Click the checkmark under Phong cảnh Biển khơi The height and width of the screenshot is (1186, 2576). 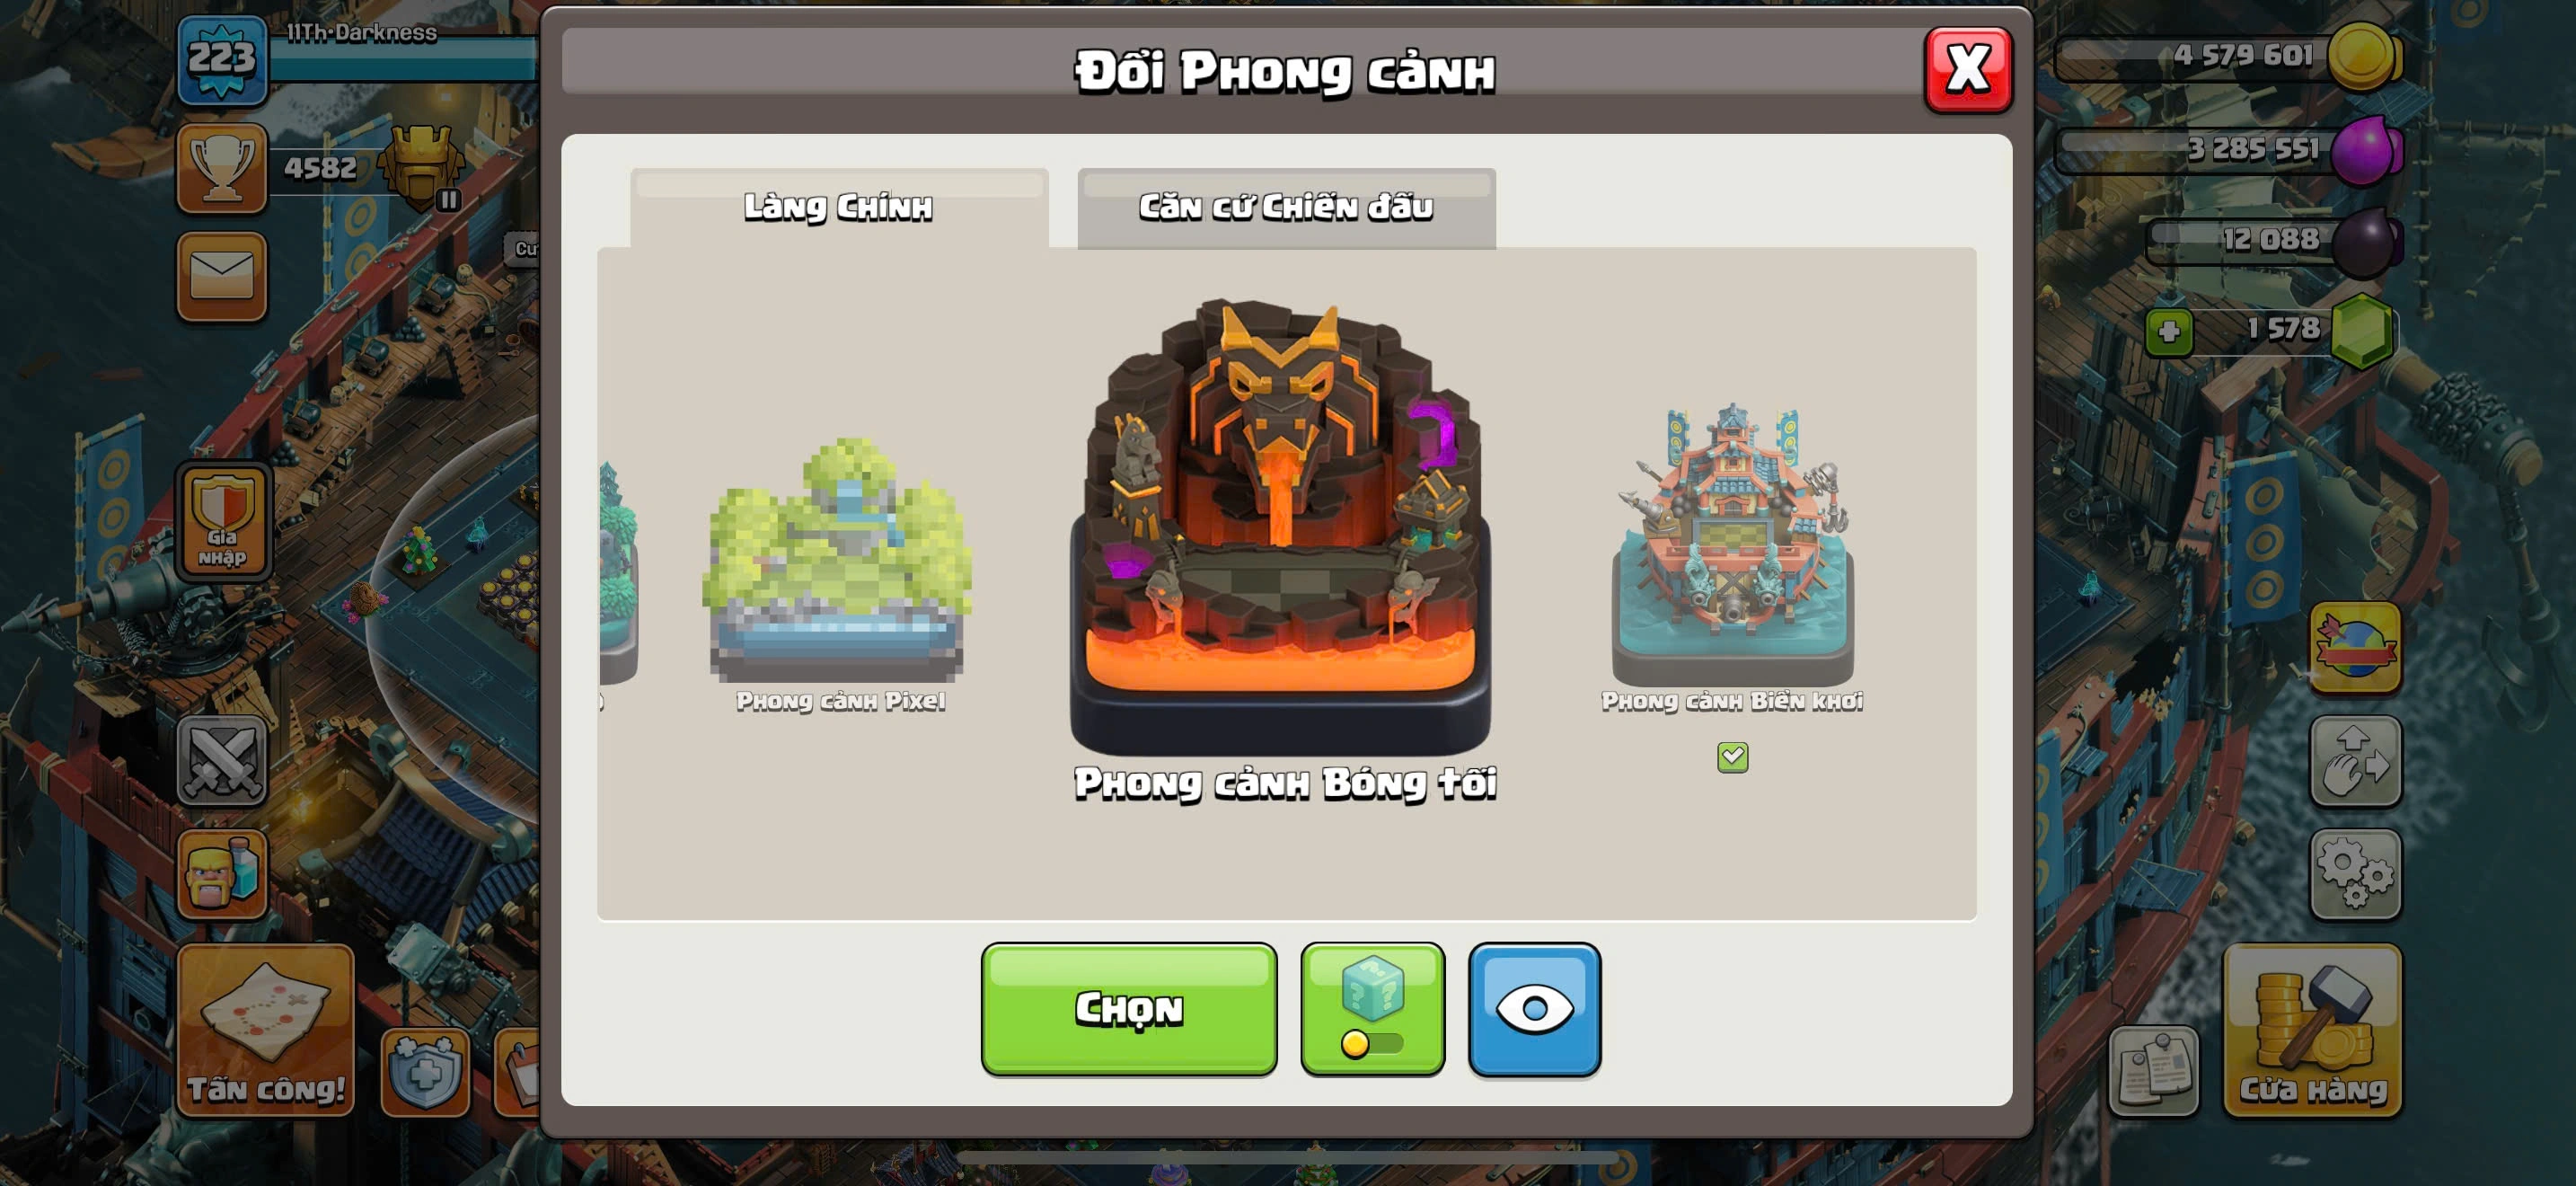click(x=1732, y=757)
